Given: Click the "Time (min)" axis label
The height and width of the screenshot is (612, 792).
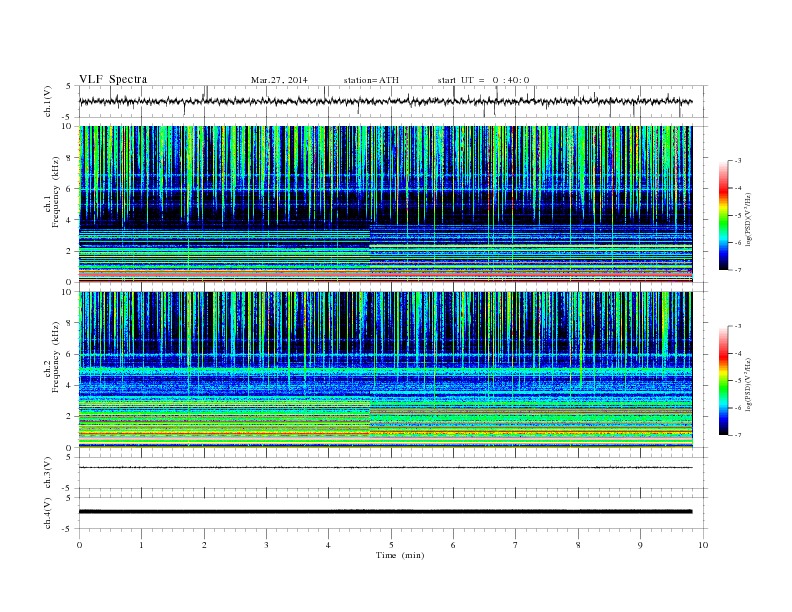Looking at the screenshot, I should [400, 555].
